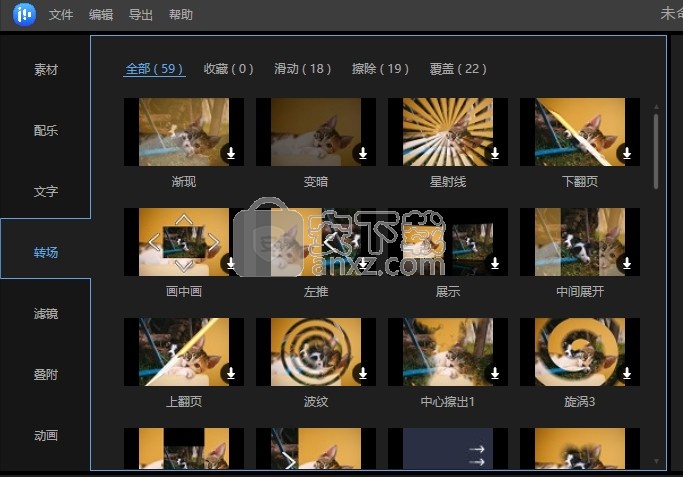The height and width of the screenshot is (477, 683).
Task: Show 全部 (59) transitions
Action: (154, 69)
